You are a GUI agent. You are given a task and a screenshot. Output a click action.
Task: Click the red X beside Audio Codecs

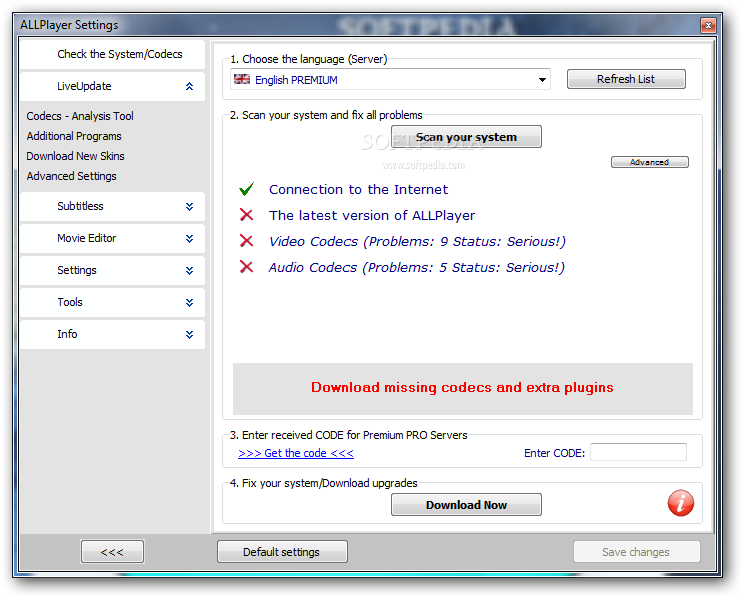tap(246, 267)
